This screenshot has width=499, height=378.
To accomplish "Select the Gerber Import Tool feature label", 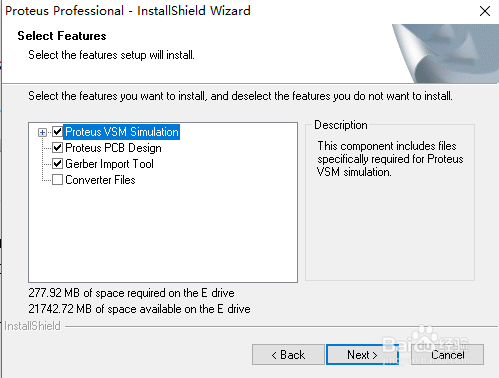I will pos(109,164).
